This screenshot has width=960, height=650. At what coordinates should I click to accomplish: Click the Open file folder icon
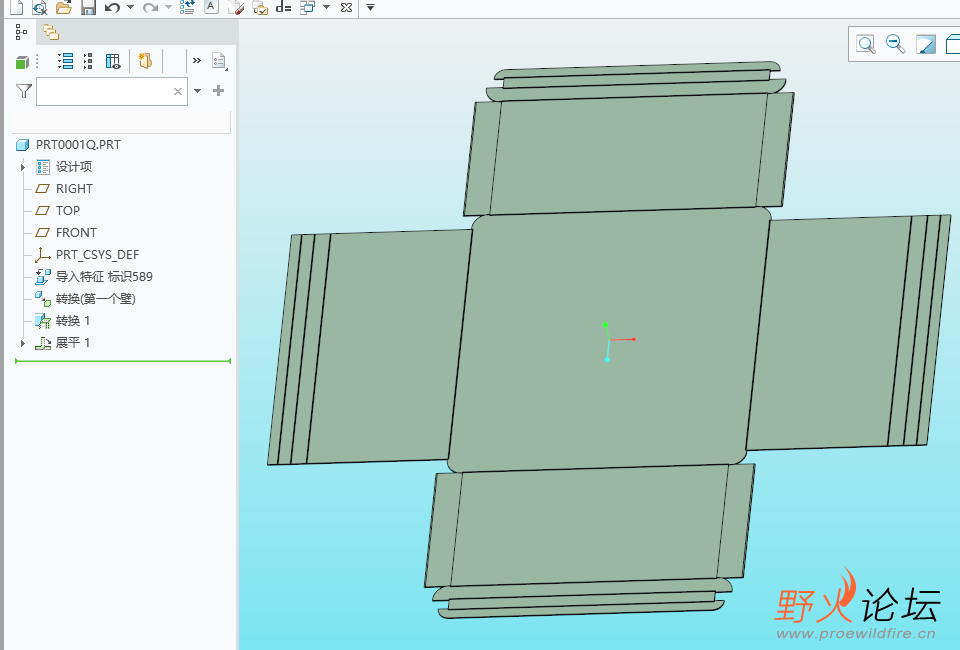point(63,7)
